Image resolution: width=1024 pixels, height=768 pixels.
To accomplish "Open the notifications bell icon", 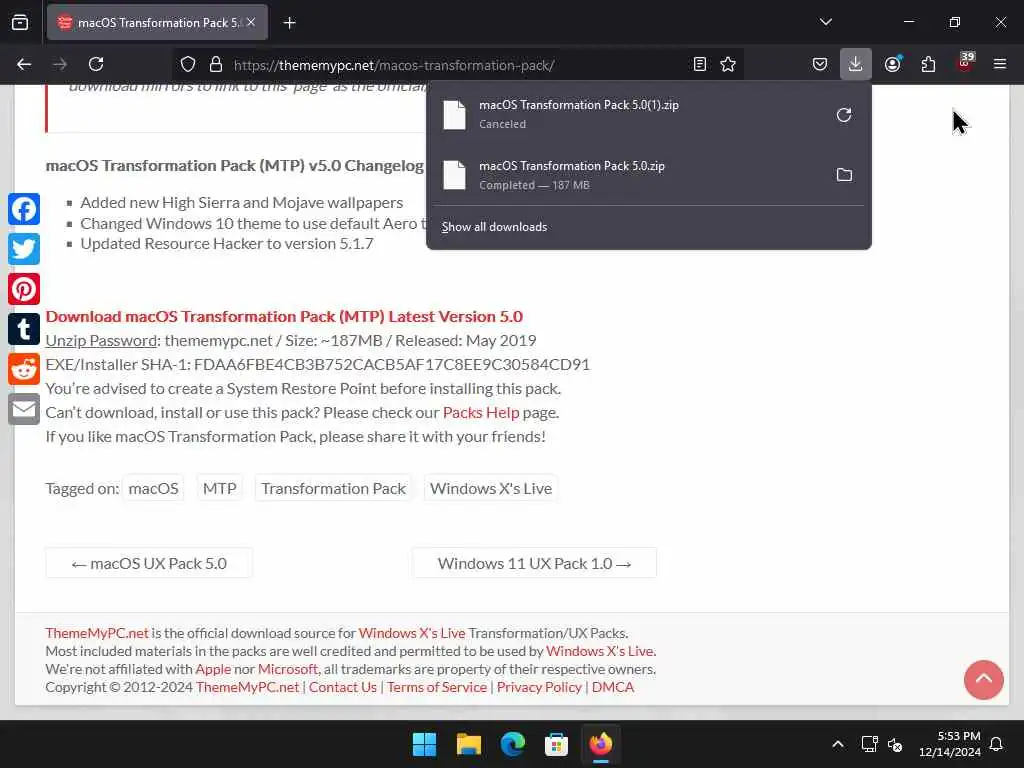I will pyautogui.click(x=996, y=744).
